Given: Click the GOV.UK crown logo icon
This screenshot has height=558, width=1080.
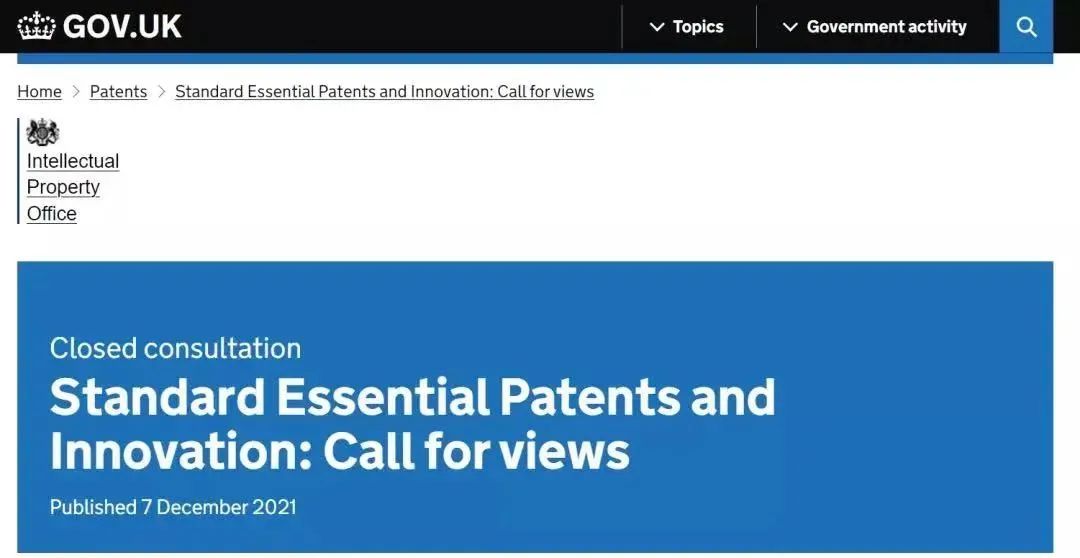Looking at the screenshot, I should pos(36,26).
